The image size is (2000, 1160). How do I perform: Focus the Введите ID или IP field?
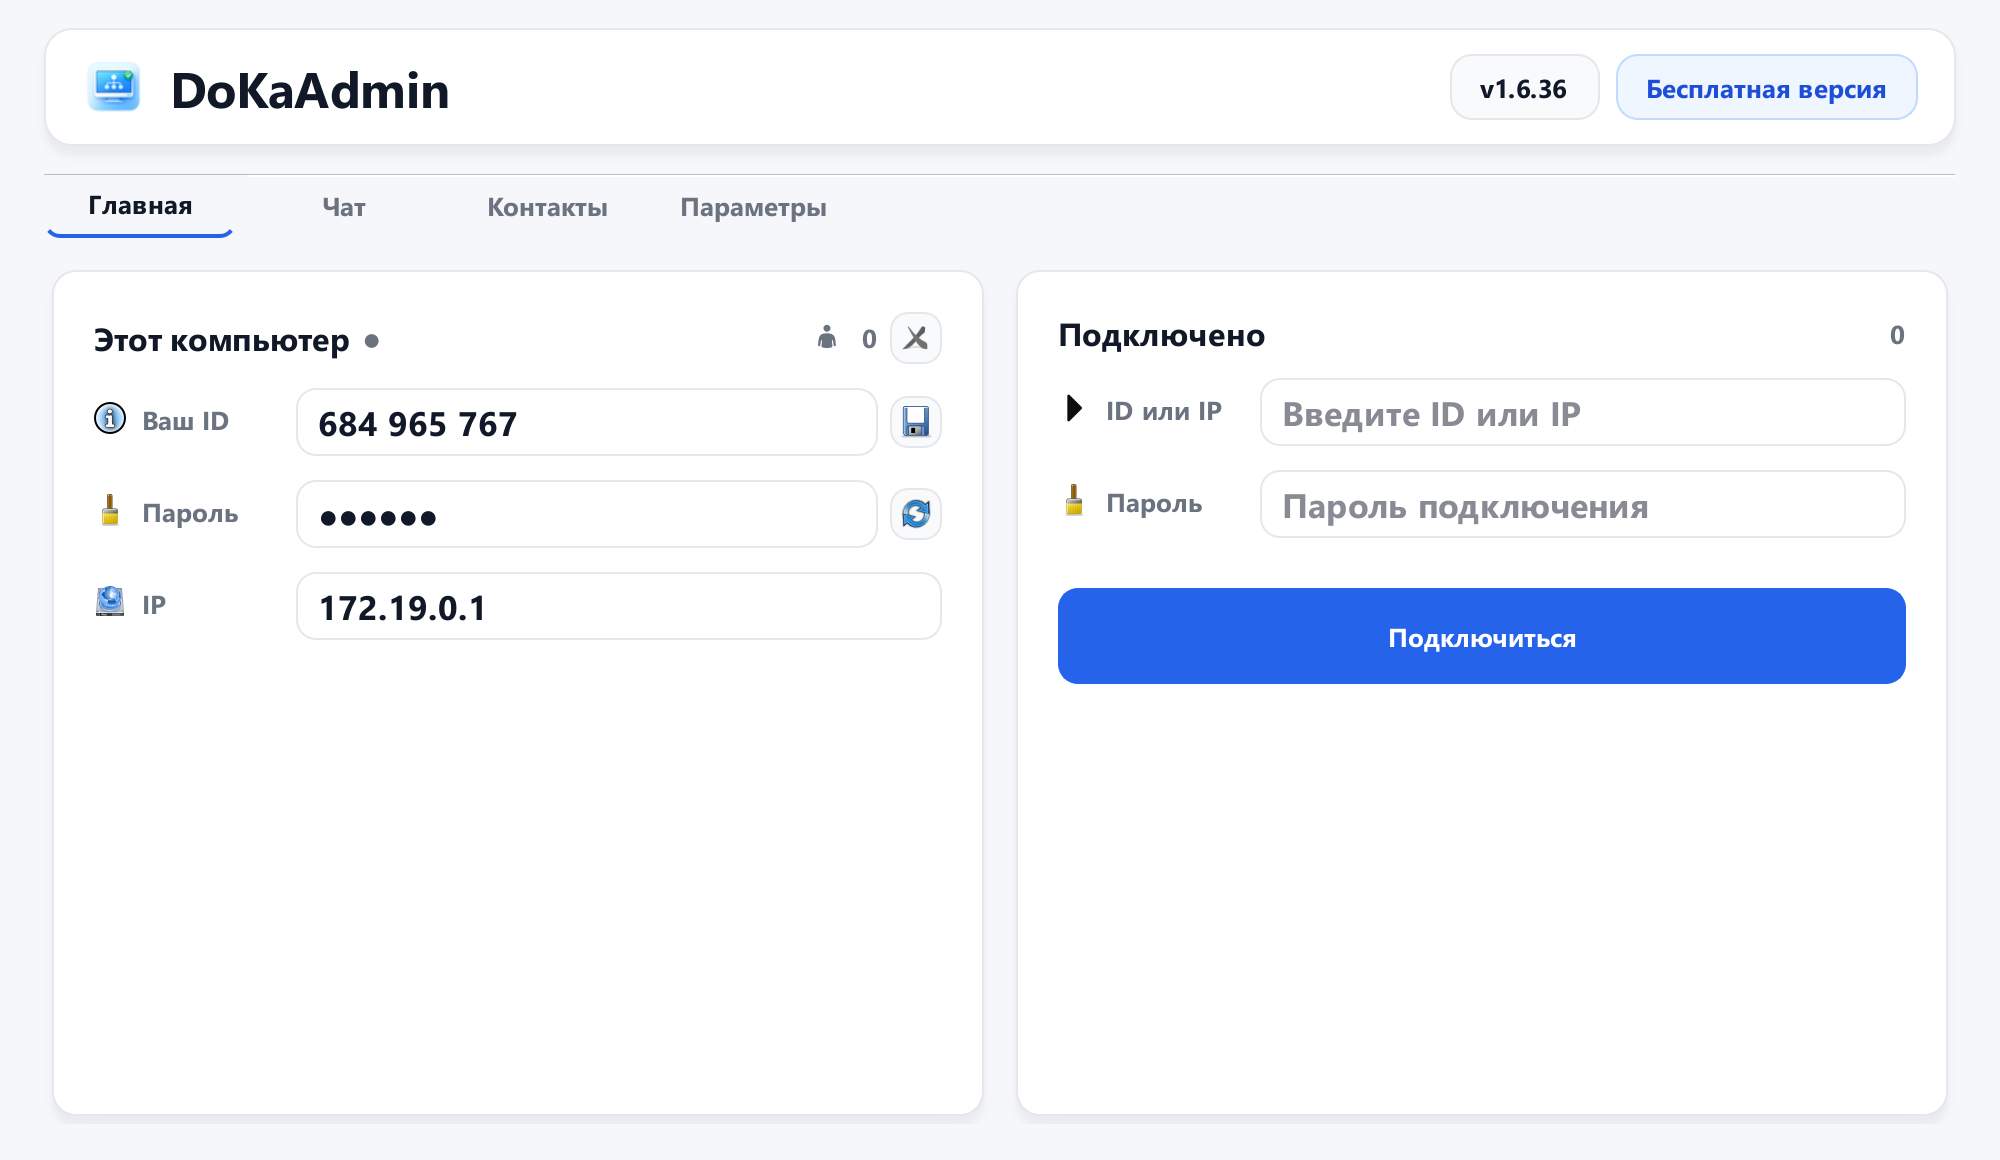[x=1582, y=412]
